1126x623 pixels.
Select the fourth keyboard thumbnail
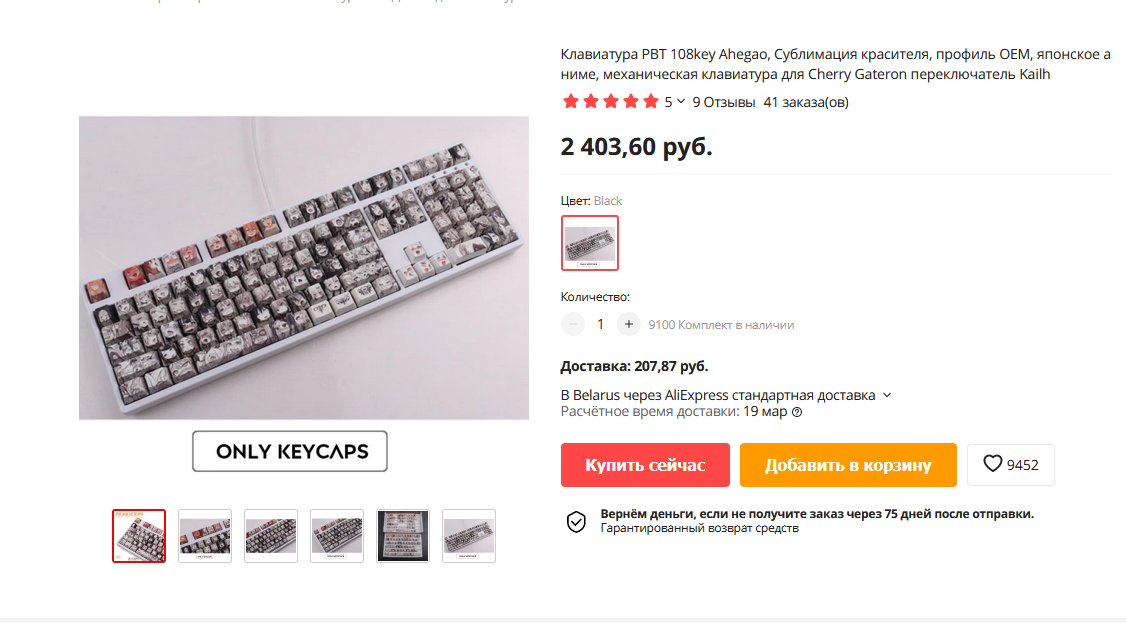337,536
